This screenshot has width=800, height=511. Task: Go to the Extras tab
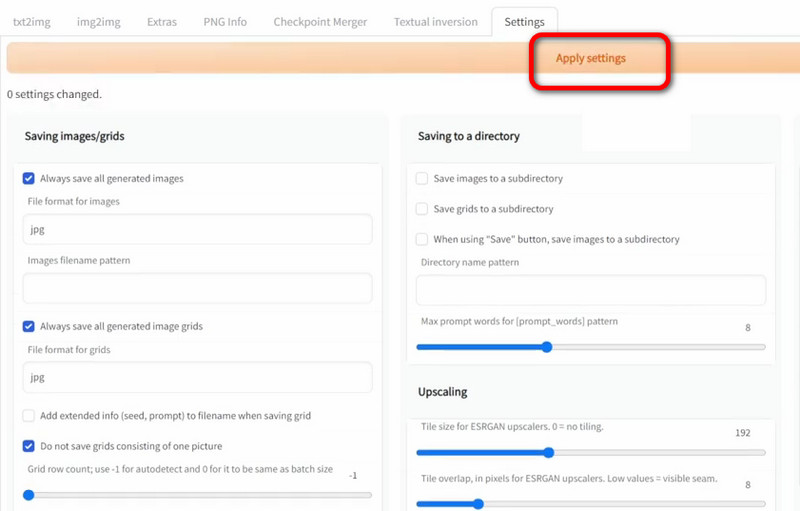pyautogui.click(x=163, y=22)
